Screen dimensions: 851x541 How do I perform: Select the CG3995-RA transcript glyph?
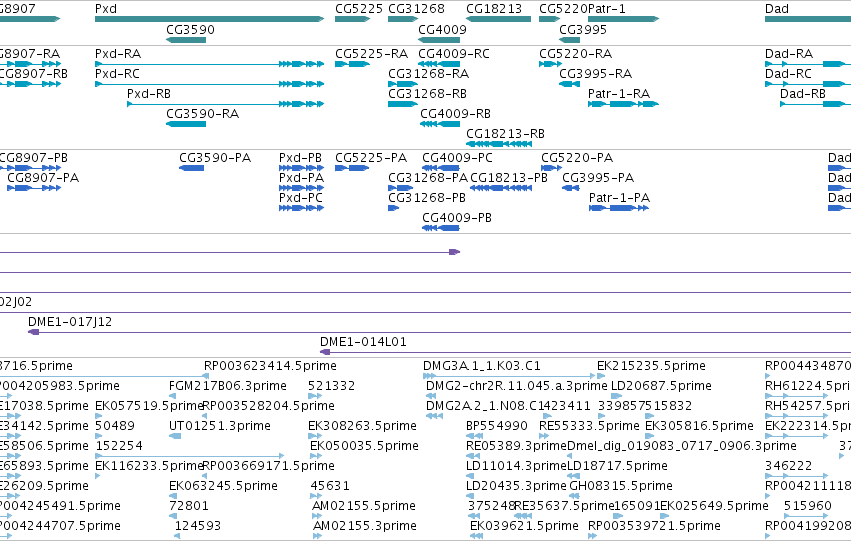click(x=569, y=84)
